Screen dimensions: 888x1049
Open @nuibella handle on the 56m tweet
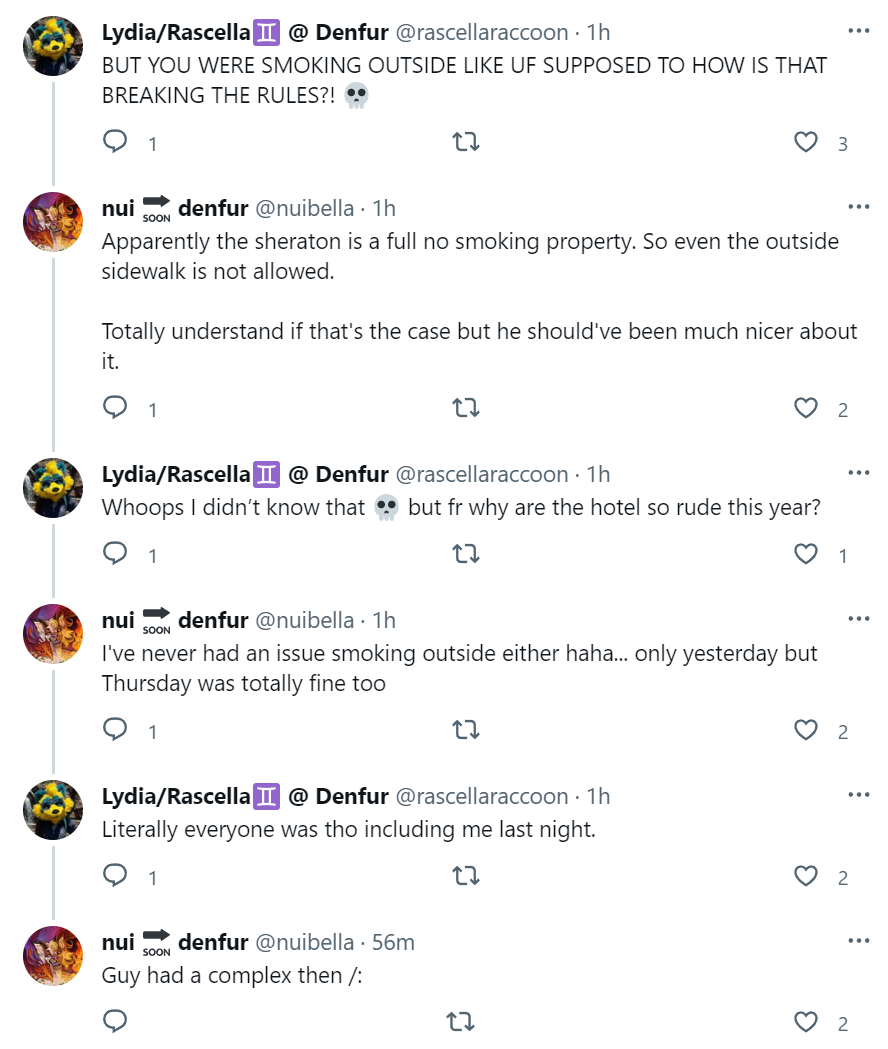coord(304,942)
